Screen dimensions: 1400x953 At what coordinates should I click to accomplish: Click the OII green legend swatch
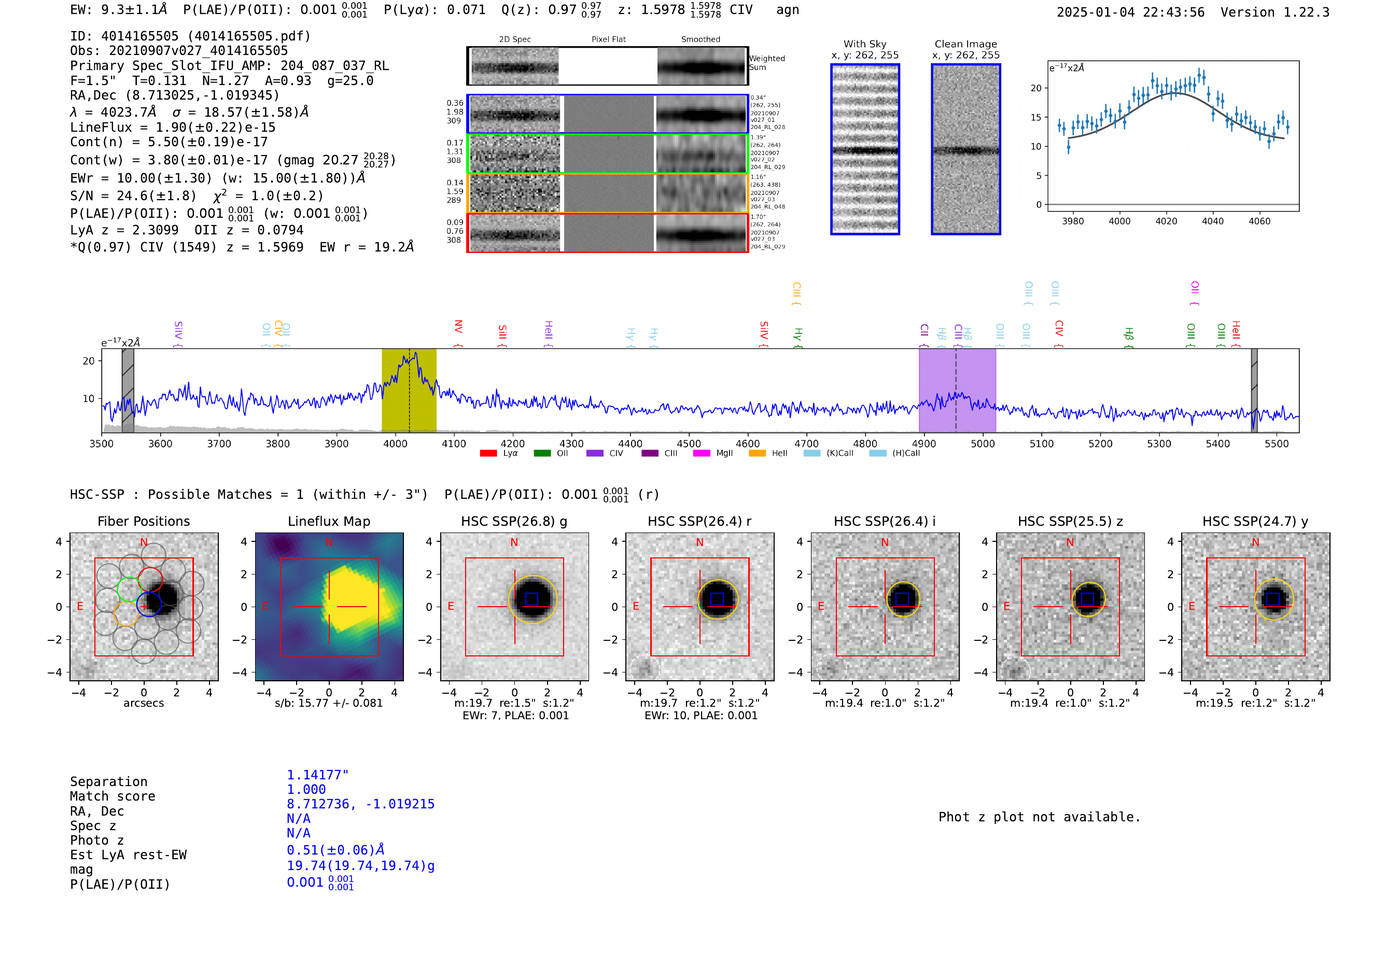click(542, 453)
